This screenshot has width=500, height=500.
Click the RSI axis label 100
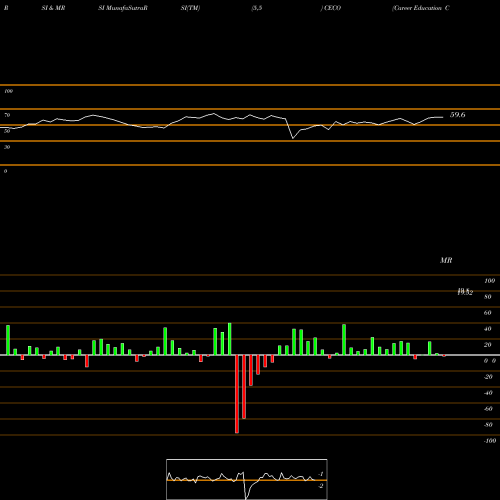[x=9, y=91]
